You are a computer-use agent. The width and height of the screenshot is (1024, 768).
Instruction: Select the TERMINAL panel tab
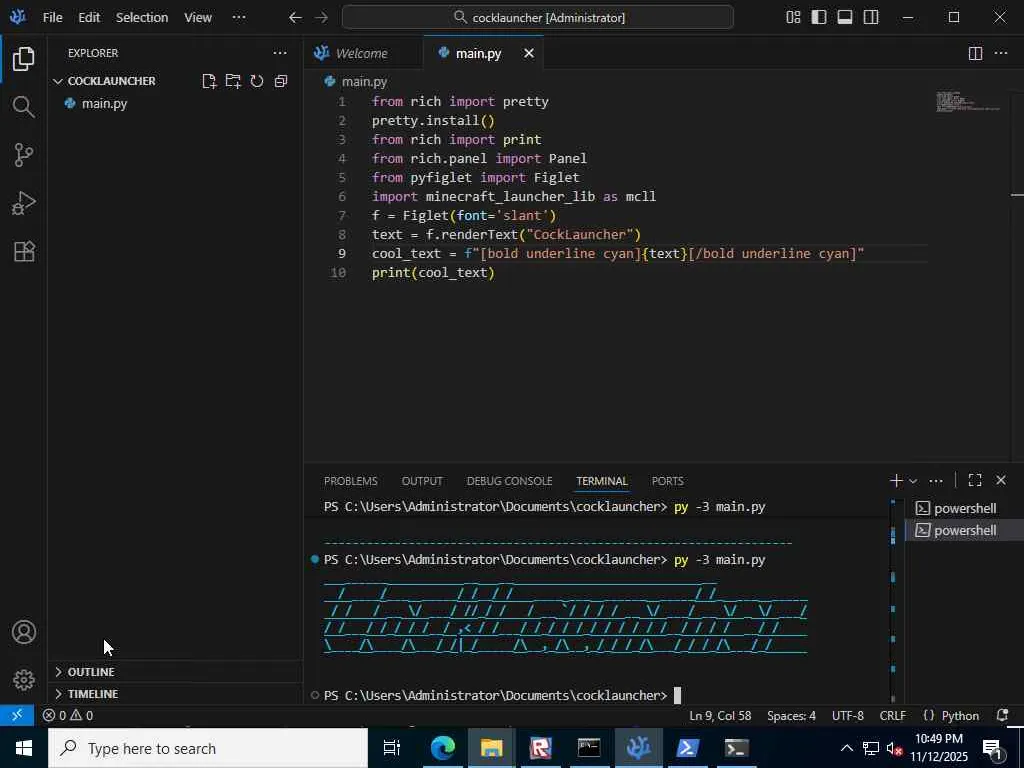pyautogui.click(x=601, y=481)
